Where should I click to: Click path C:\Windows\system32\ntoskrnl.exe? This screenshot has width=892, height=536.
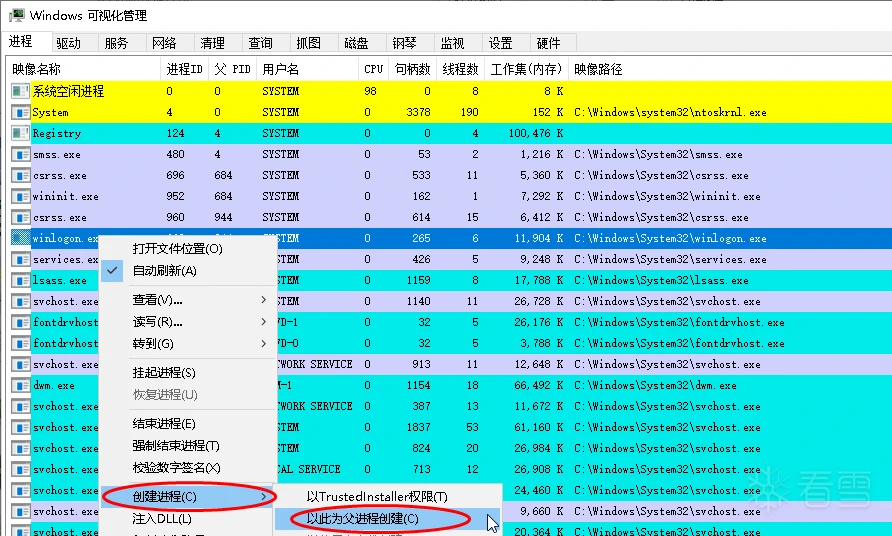[x=670, y=113]
